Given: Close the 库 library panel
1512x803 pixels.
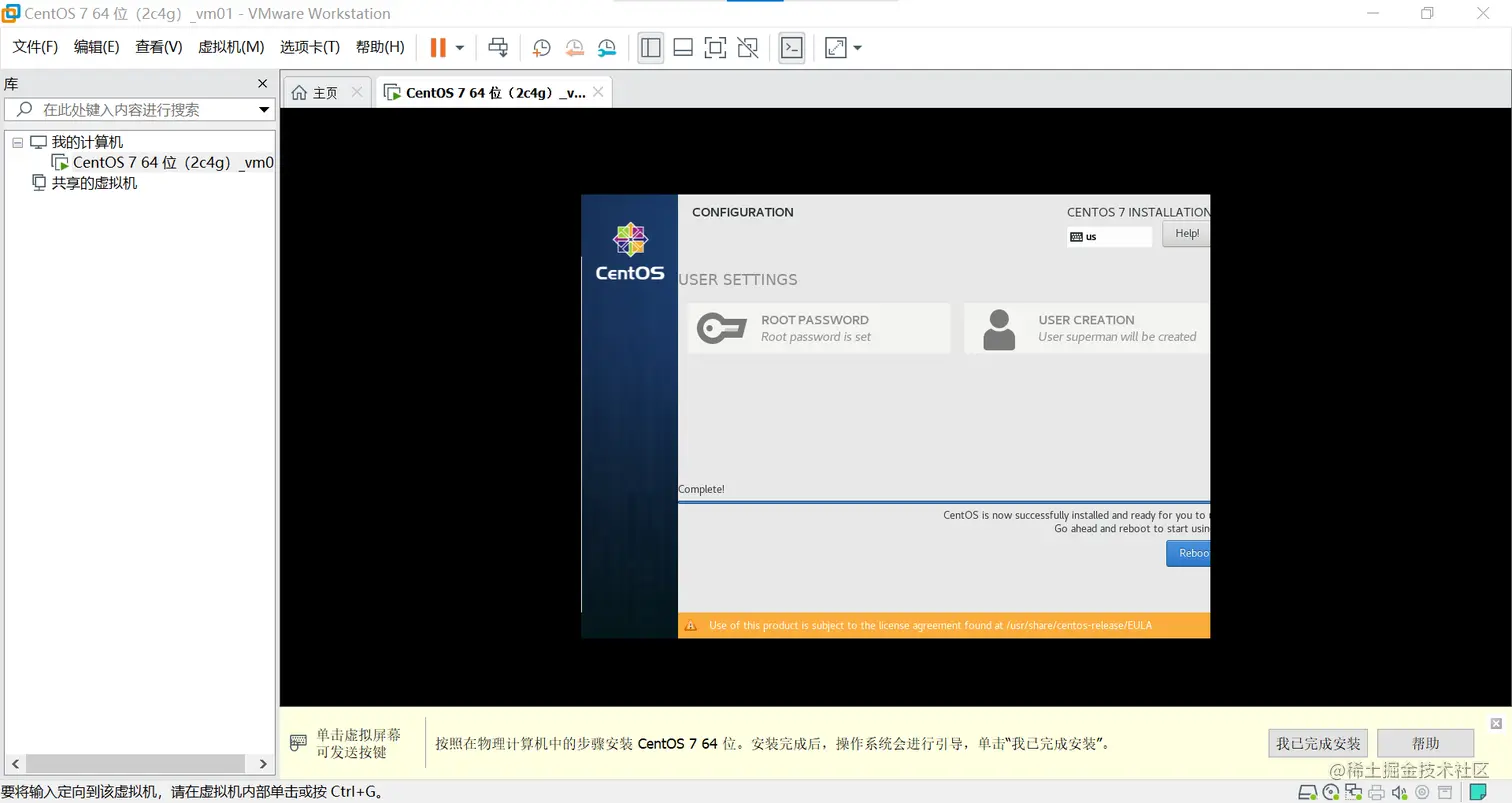Looking at the screenshot, I should (x=263, y=84).
